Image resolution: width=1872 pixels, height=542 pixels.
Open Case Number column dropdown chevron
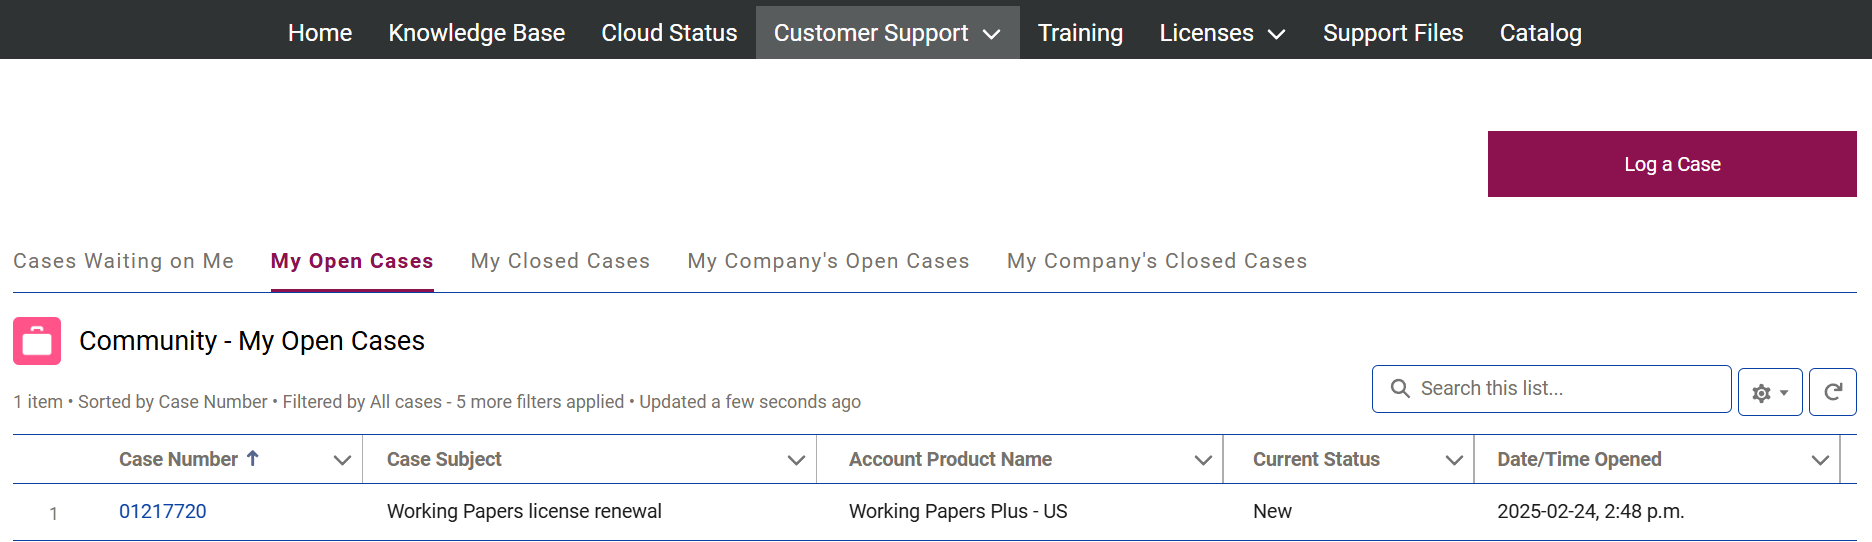click(x=342, y=460)
